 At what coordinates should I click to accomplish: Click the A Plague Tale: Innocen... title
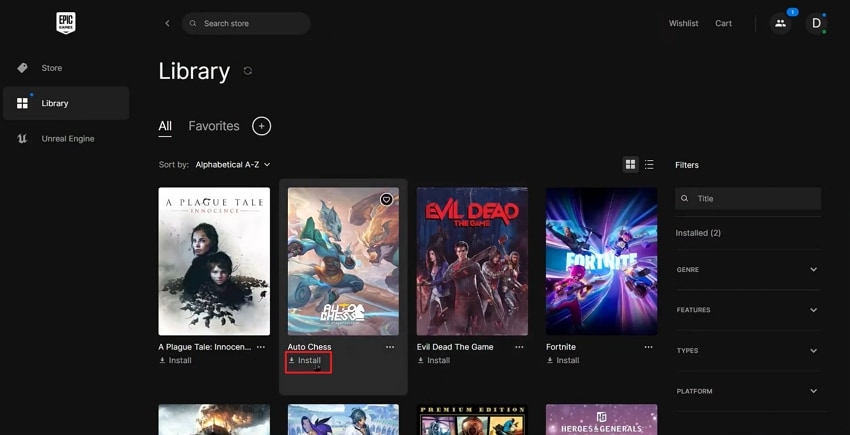[x=205, y=347]
